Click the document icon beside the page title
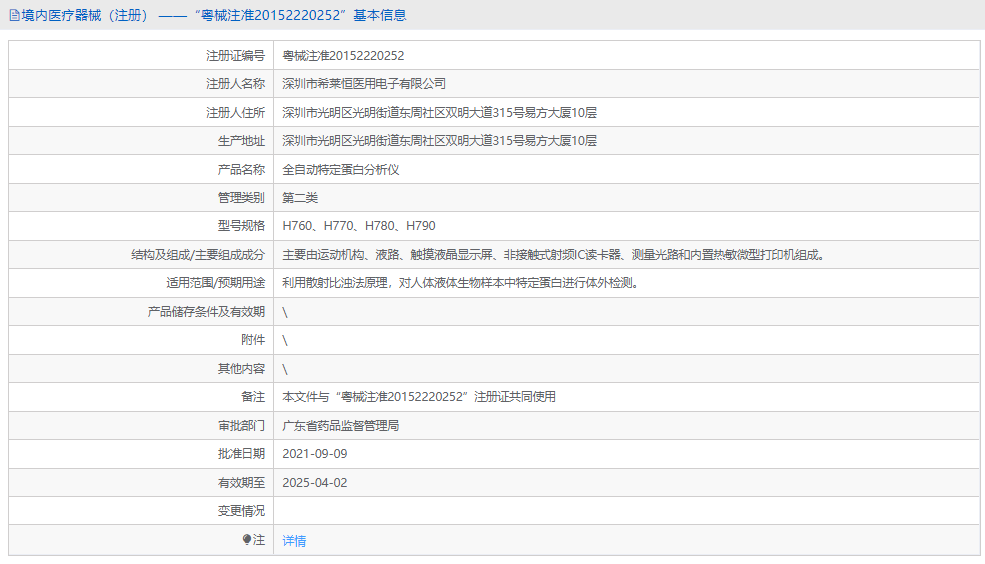Image resolution: width=985 pixels, height=564 pixels. (14, 15)
